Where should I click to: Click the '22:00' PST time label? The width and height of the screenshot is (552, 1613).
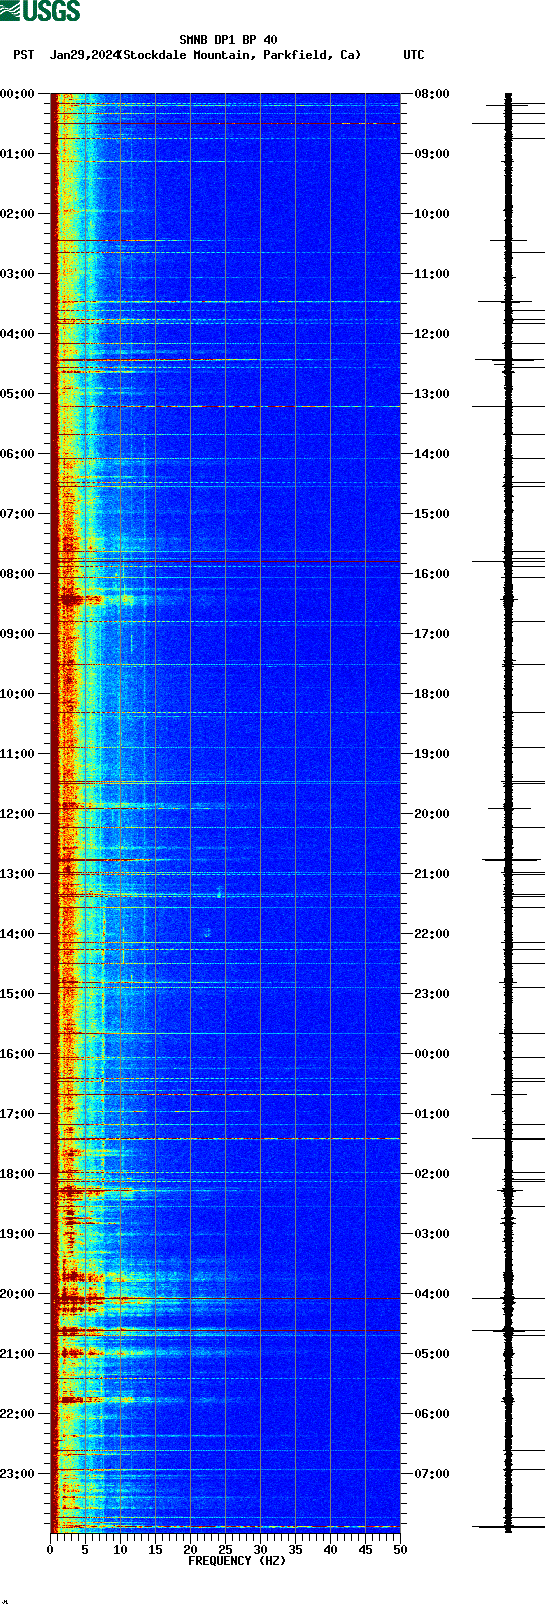tap(17, 1414)
